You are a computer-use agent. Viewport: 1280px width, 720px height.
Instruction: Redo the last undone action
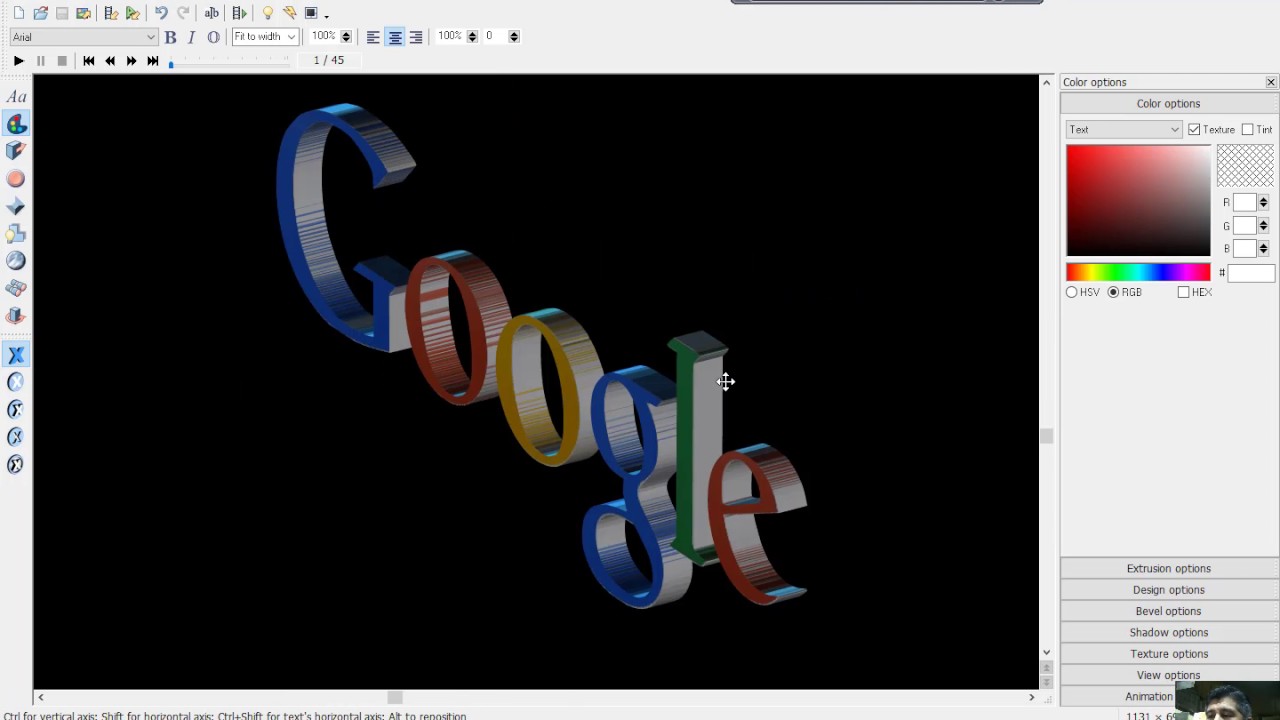click(184, 13)
